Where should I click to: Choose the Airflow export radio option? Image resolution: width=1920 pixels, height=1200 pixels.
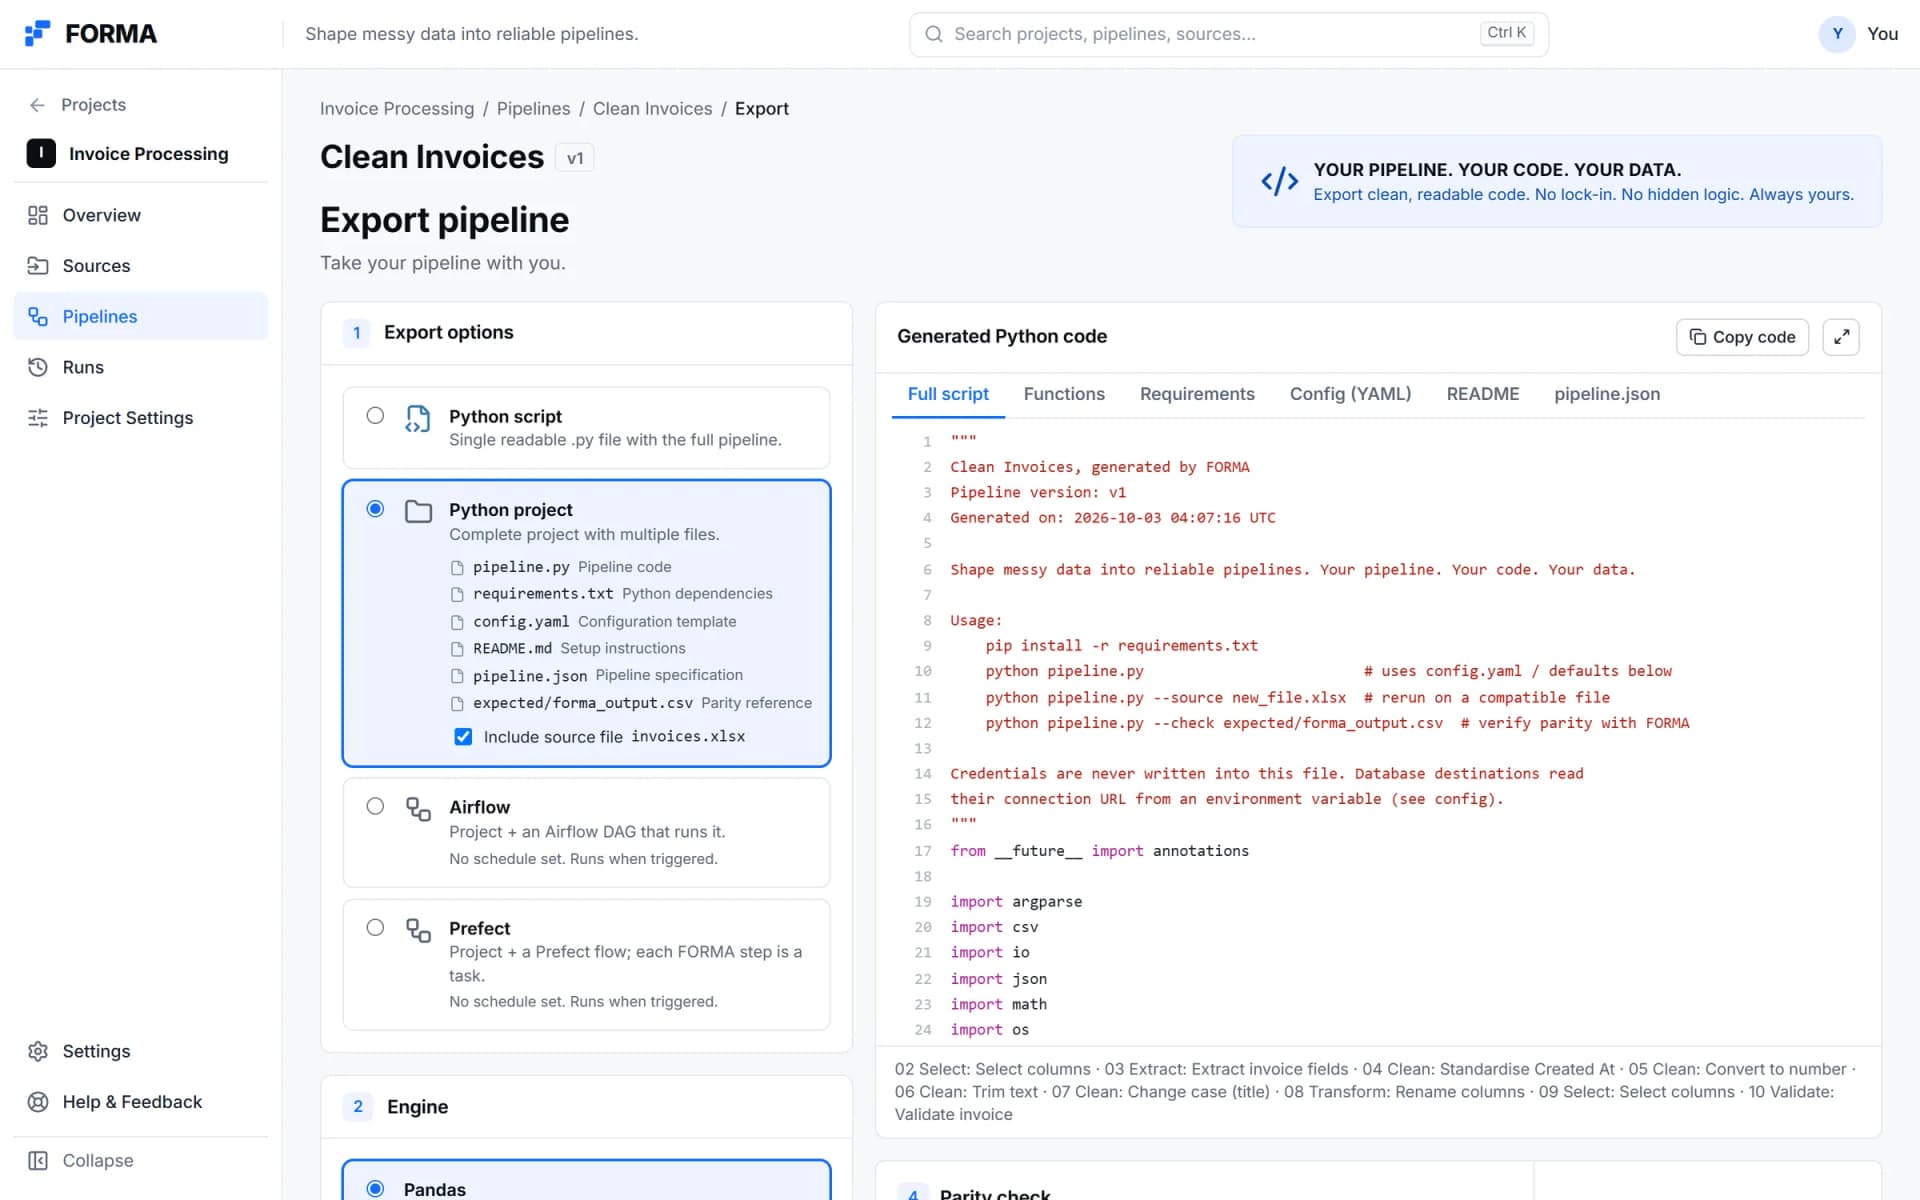pos(375,806)
